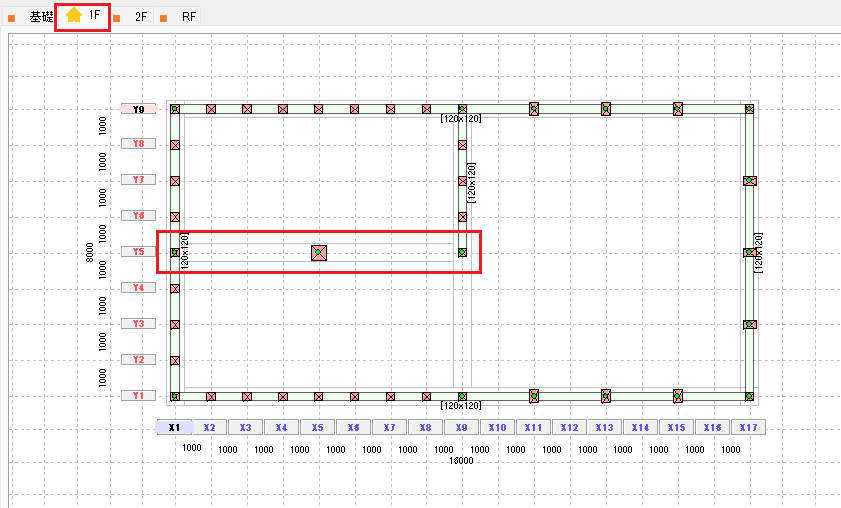Select the large column symbol at X5-Y5

click(x=319, y=253)
